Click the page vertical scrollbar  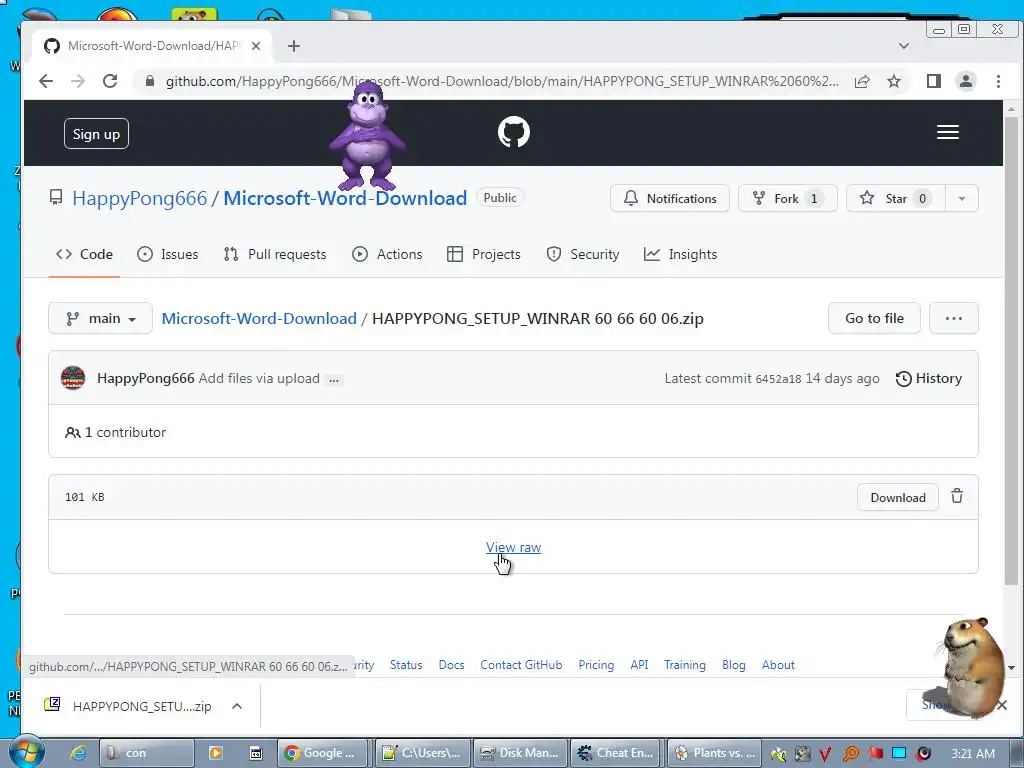[x=1011, y=353]
